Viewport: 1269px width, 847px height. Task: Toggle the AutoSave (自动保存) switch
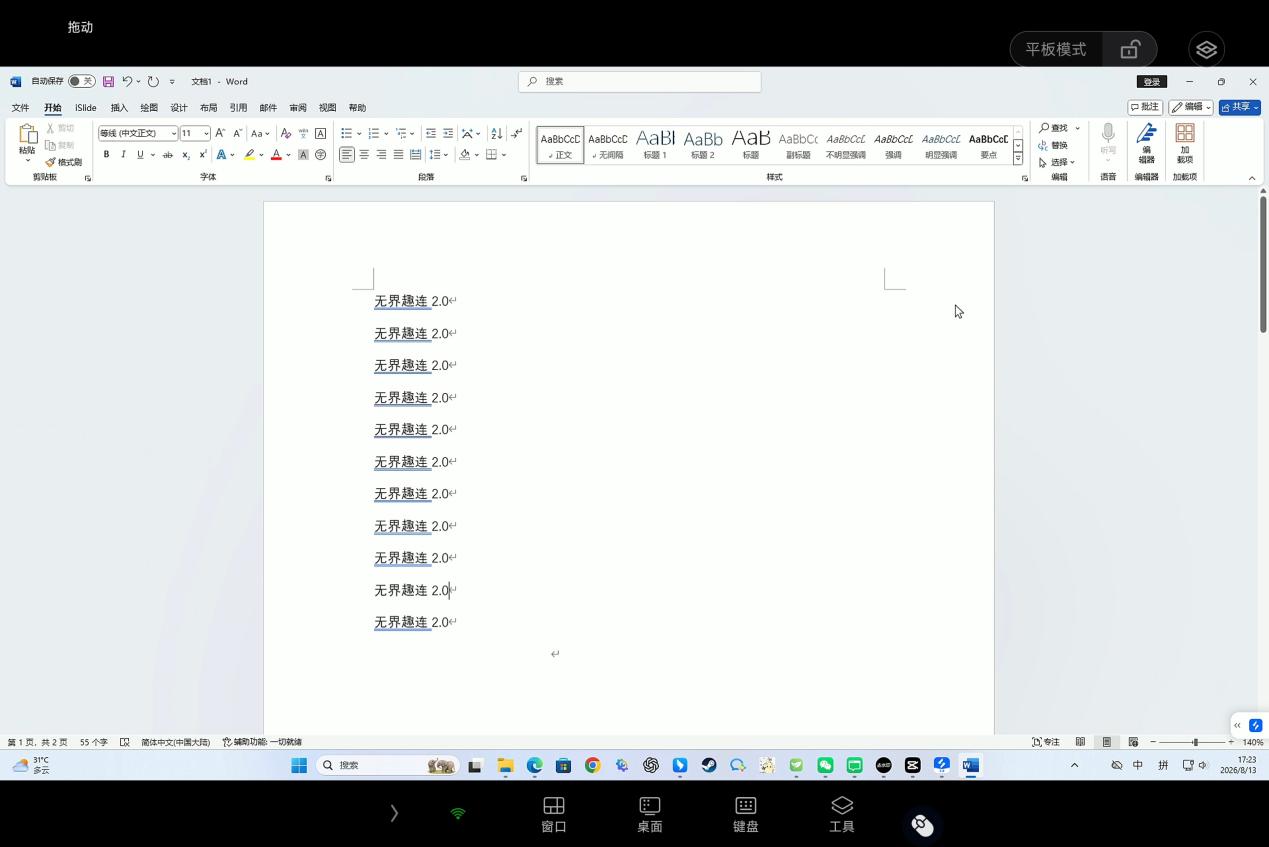82,81
